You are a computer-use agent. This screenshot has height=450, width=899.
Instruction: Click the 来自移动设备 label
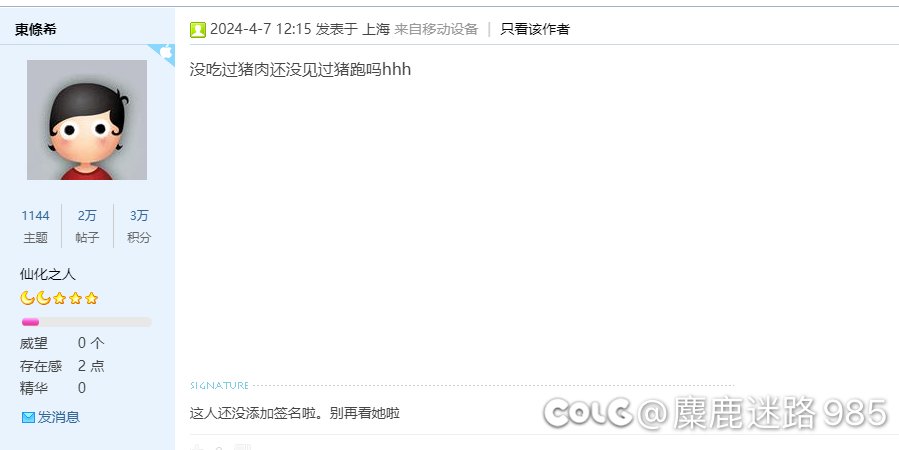tap(436, 29)
